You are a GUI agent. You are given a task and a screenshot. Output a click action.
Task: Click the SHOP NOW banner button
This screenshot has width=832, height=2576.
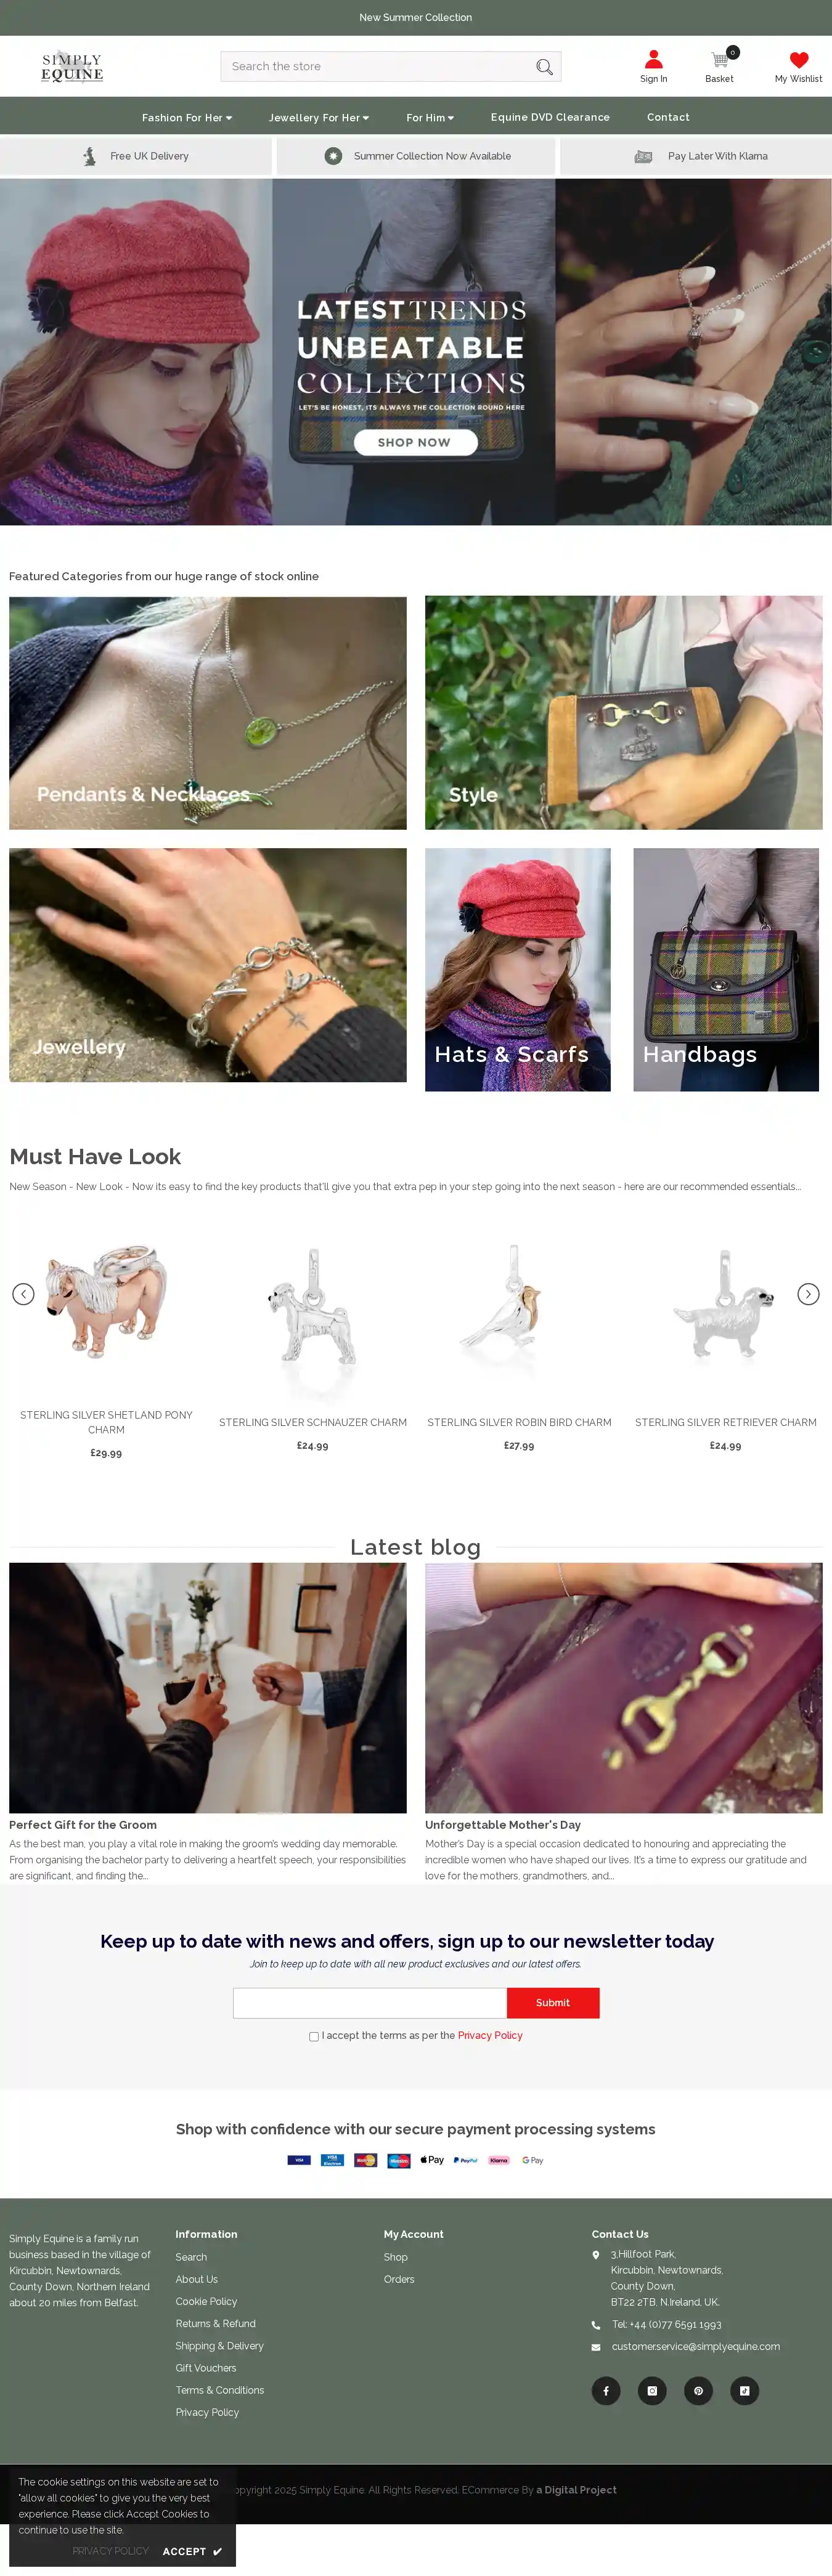415,442
